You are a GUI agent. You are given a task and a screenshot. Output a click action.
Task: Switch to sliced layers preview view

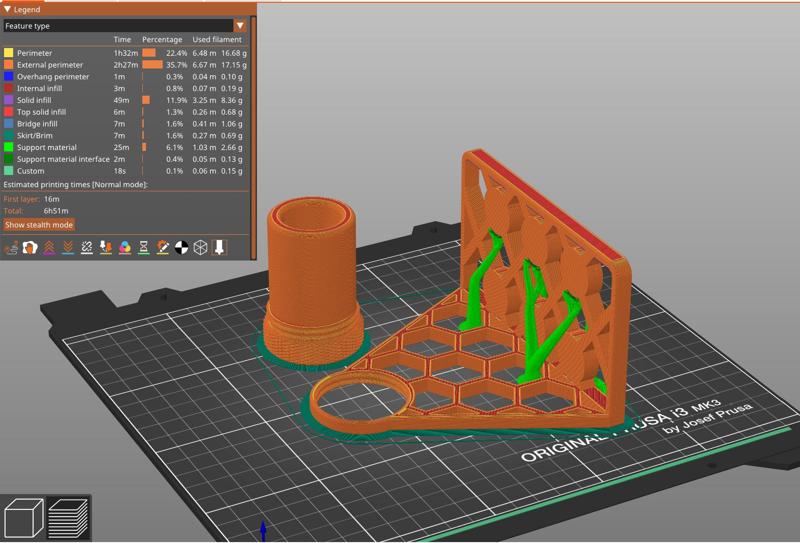coord(68,518)
